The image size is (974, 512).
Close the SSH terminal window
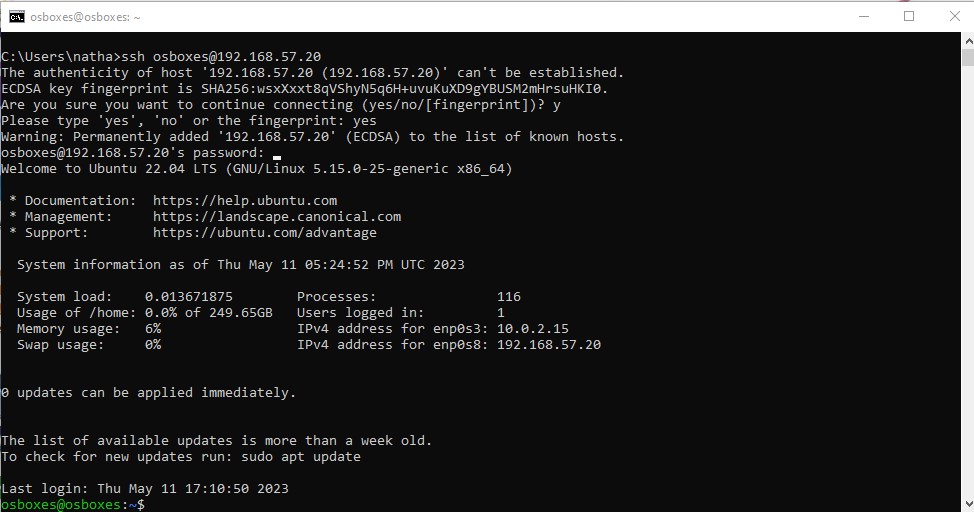955,17
